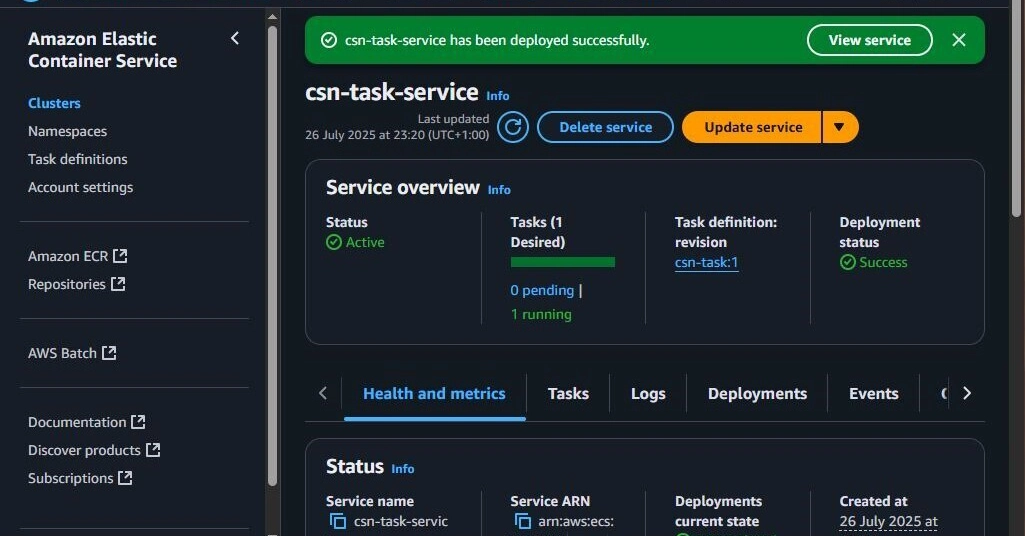The width and height of the screenshot is (1025, 536).
Task: Copy the service name value
Action: tap(337, 521)
